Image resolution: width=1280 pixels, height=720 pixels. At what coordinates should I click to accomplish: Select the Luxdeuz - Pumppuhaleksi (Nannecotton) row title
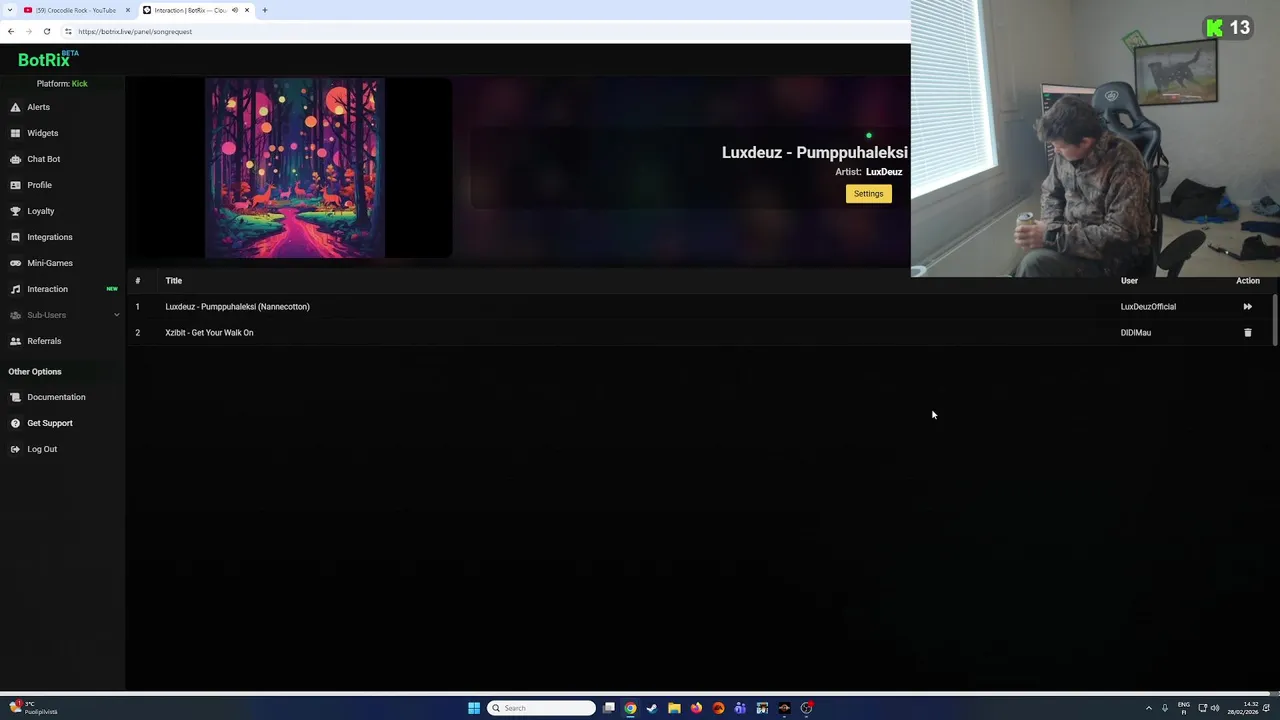tap(237, 307)
